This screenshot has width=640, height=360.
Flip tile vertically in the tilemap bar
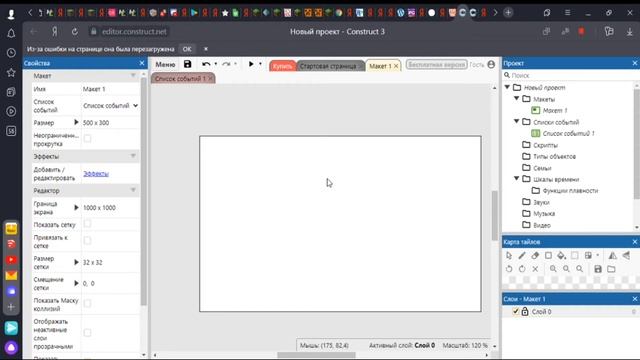tap(626, 256)
